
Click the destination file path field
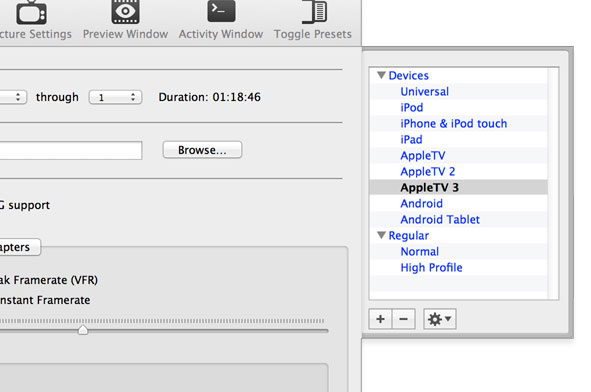pyautogui.click(x=71, y=150)
